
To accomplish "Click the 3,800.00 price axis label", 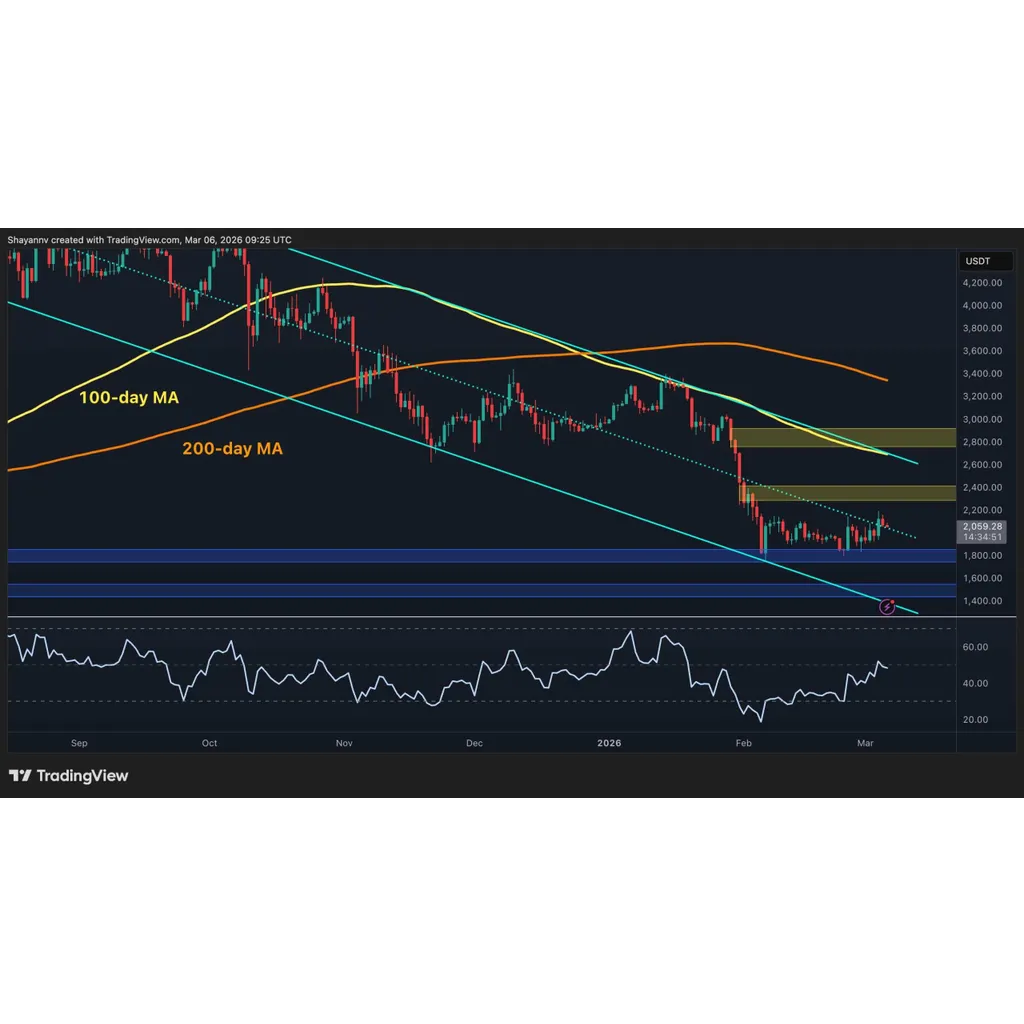I will [x=982, y=328].
